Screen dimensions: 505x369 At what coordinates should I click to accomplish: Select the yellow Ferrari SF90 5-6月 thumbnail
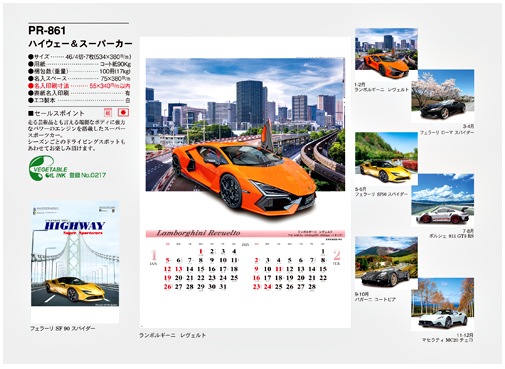[x=386, y=157]
